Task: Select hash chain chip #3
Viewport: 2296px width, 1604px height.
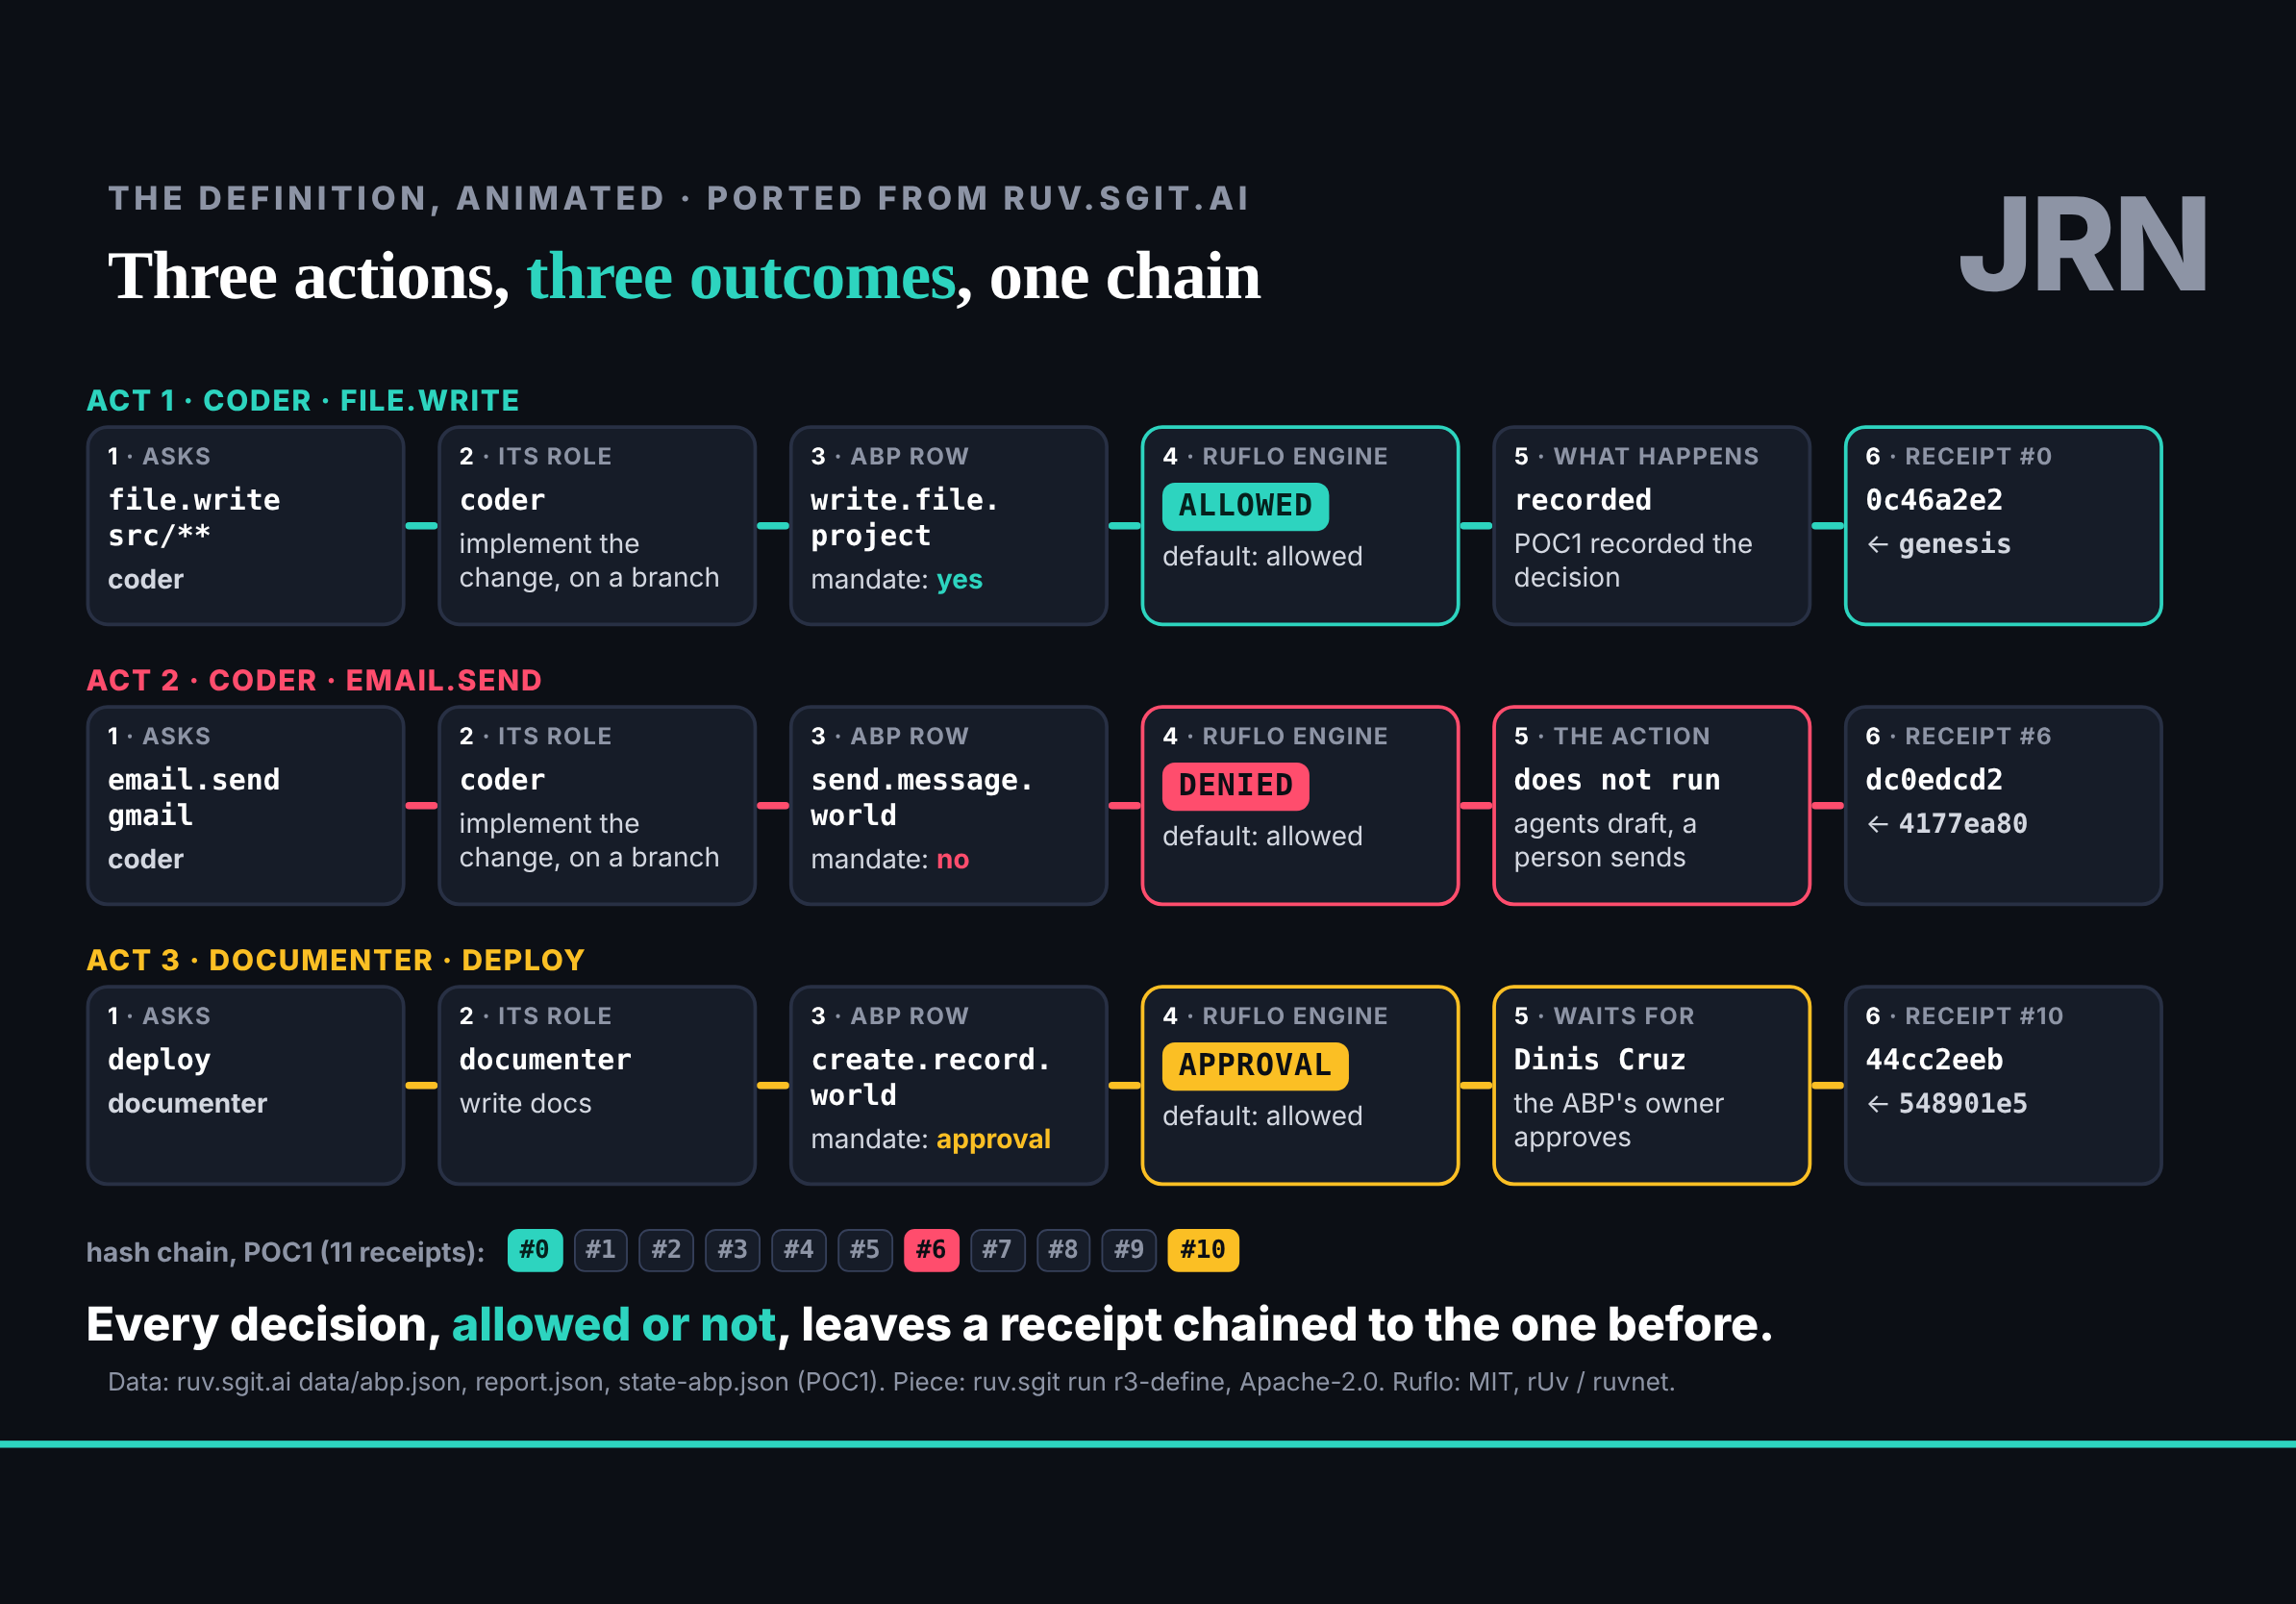Action: click(733, 1250)
